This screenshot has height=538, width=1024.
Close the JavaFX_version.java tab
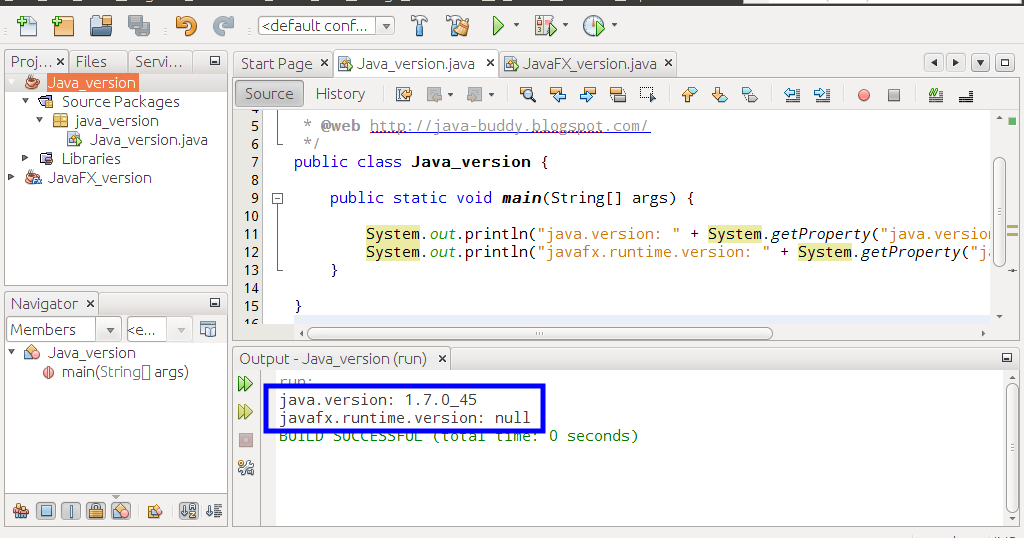[668, 63]
